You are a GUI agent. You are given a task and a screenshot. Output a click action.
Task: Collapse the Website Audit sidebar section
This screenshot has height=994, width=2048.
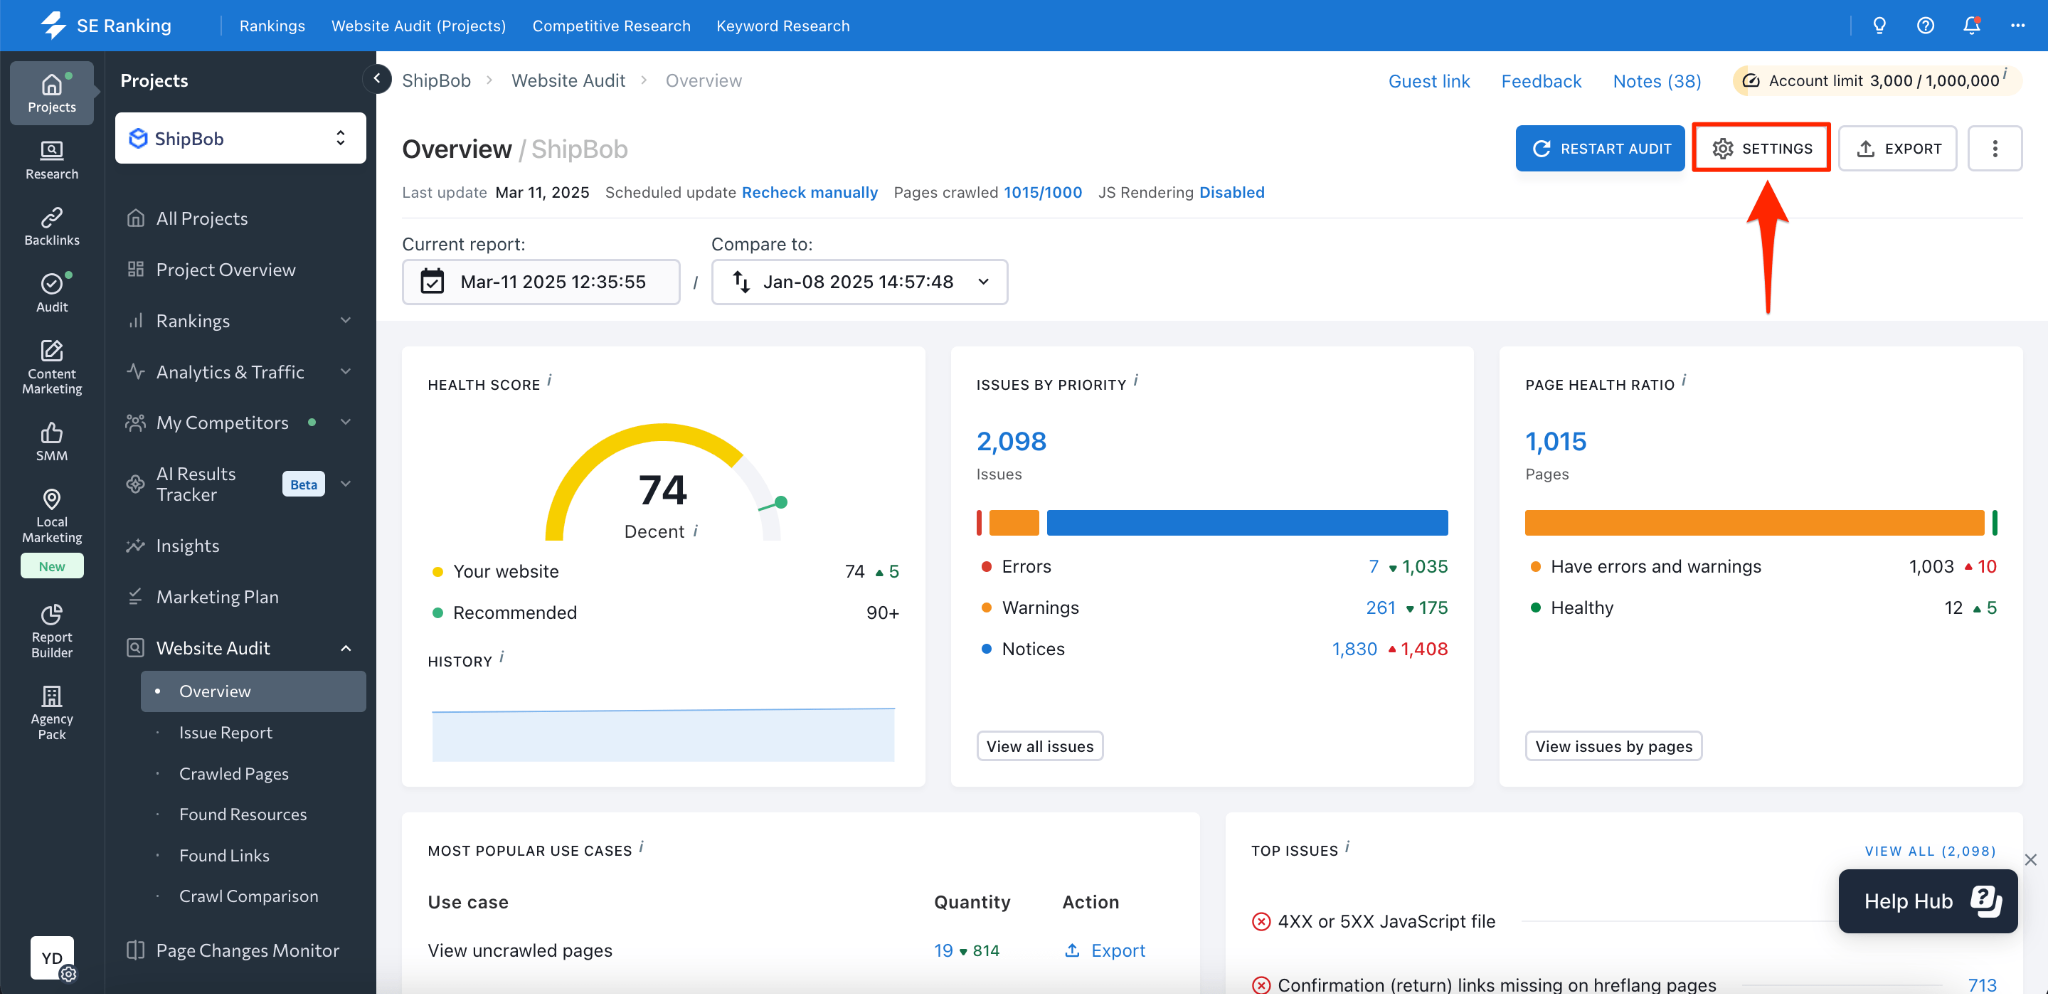[x=345, y=648]
